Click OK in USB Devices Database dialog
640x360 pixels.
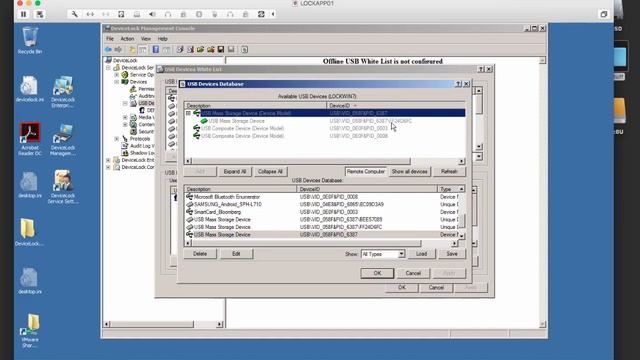(377, 273)
